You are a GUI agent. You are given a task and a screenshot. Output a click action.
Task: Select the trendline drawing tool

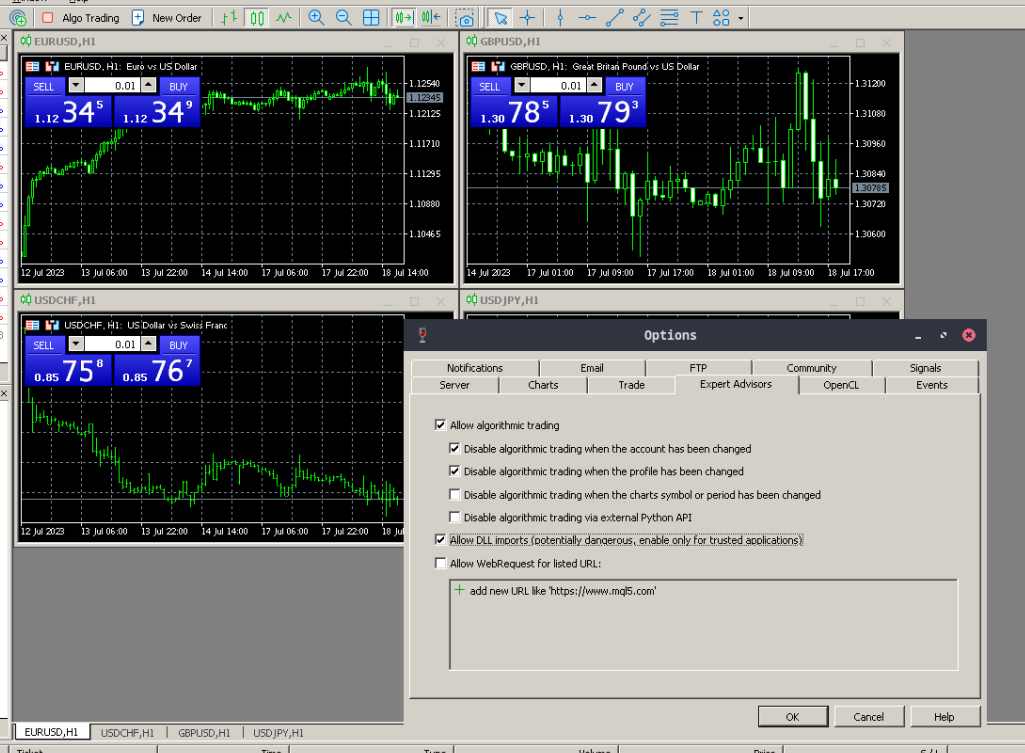click(614, 18)
